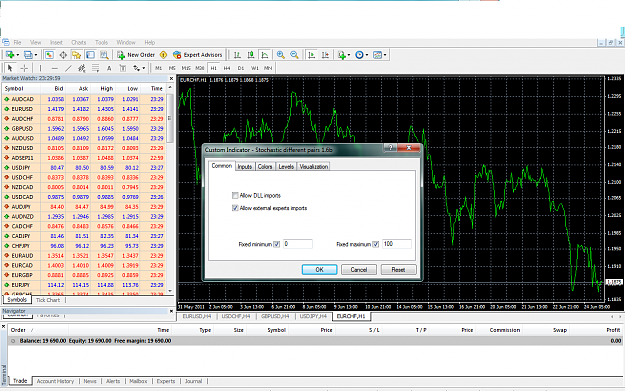Open the Strategy Tester icon

click(x=104, y=55)
